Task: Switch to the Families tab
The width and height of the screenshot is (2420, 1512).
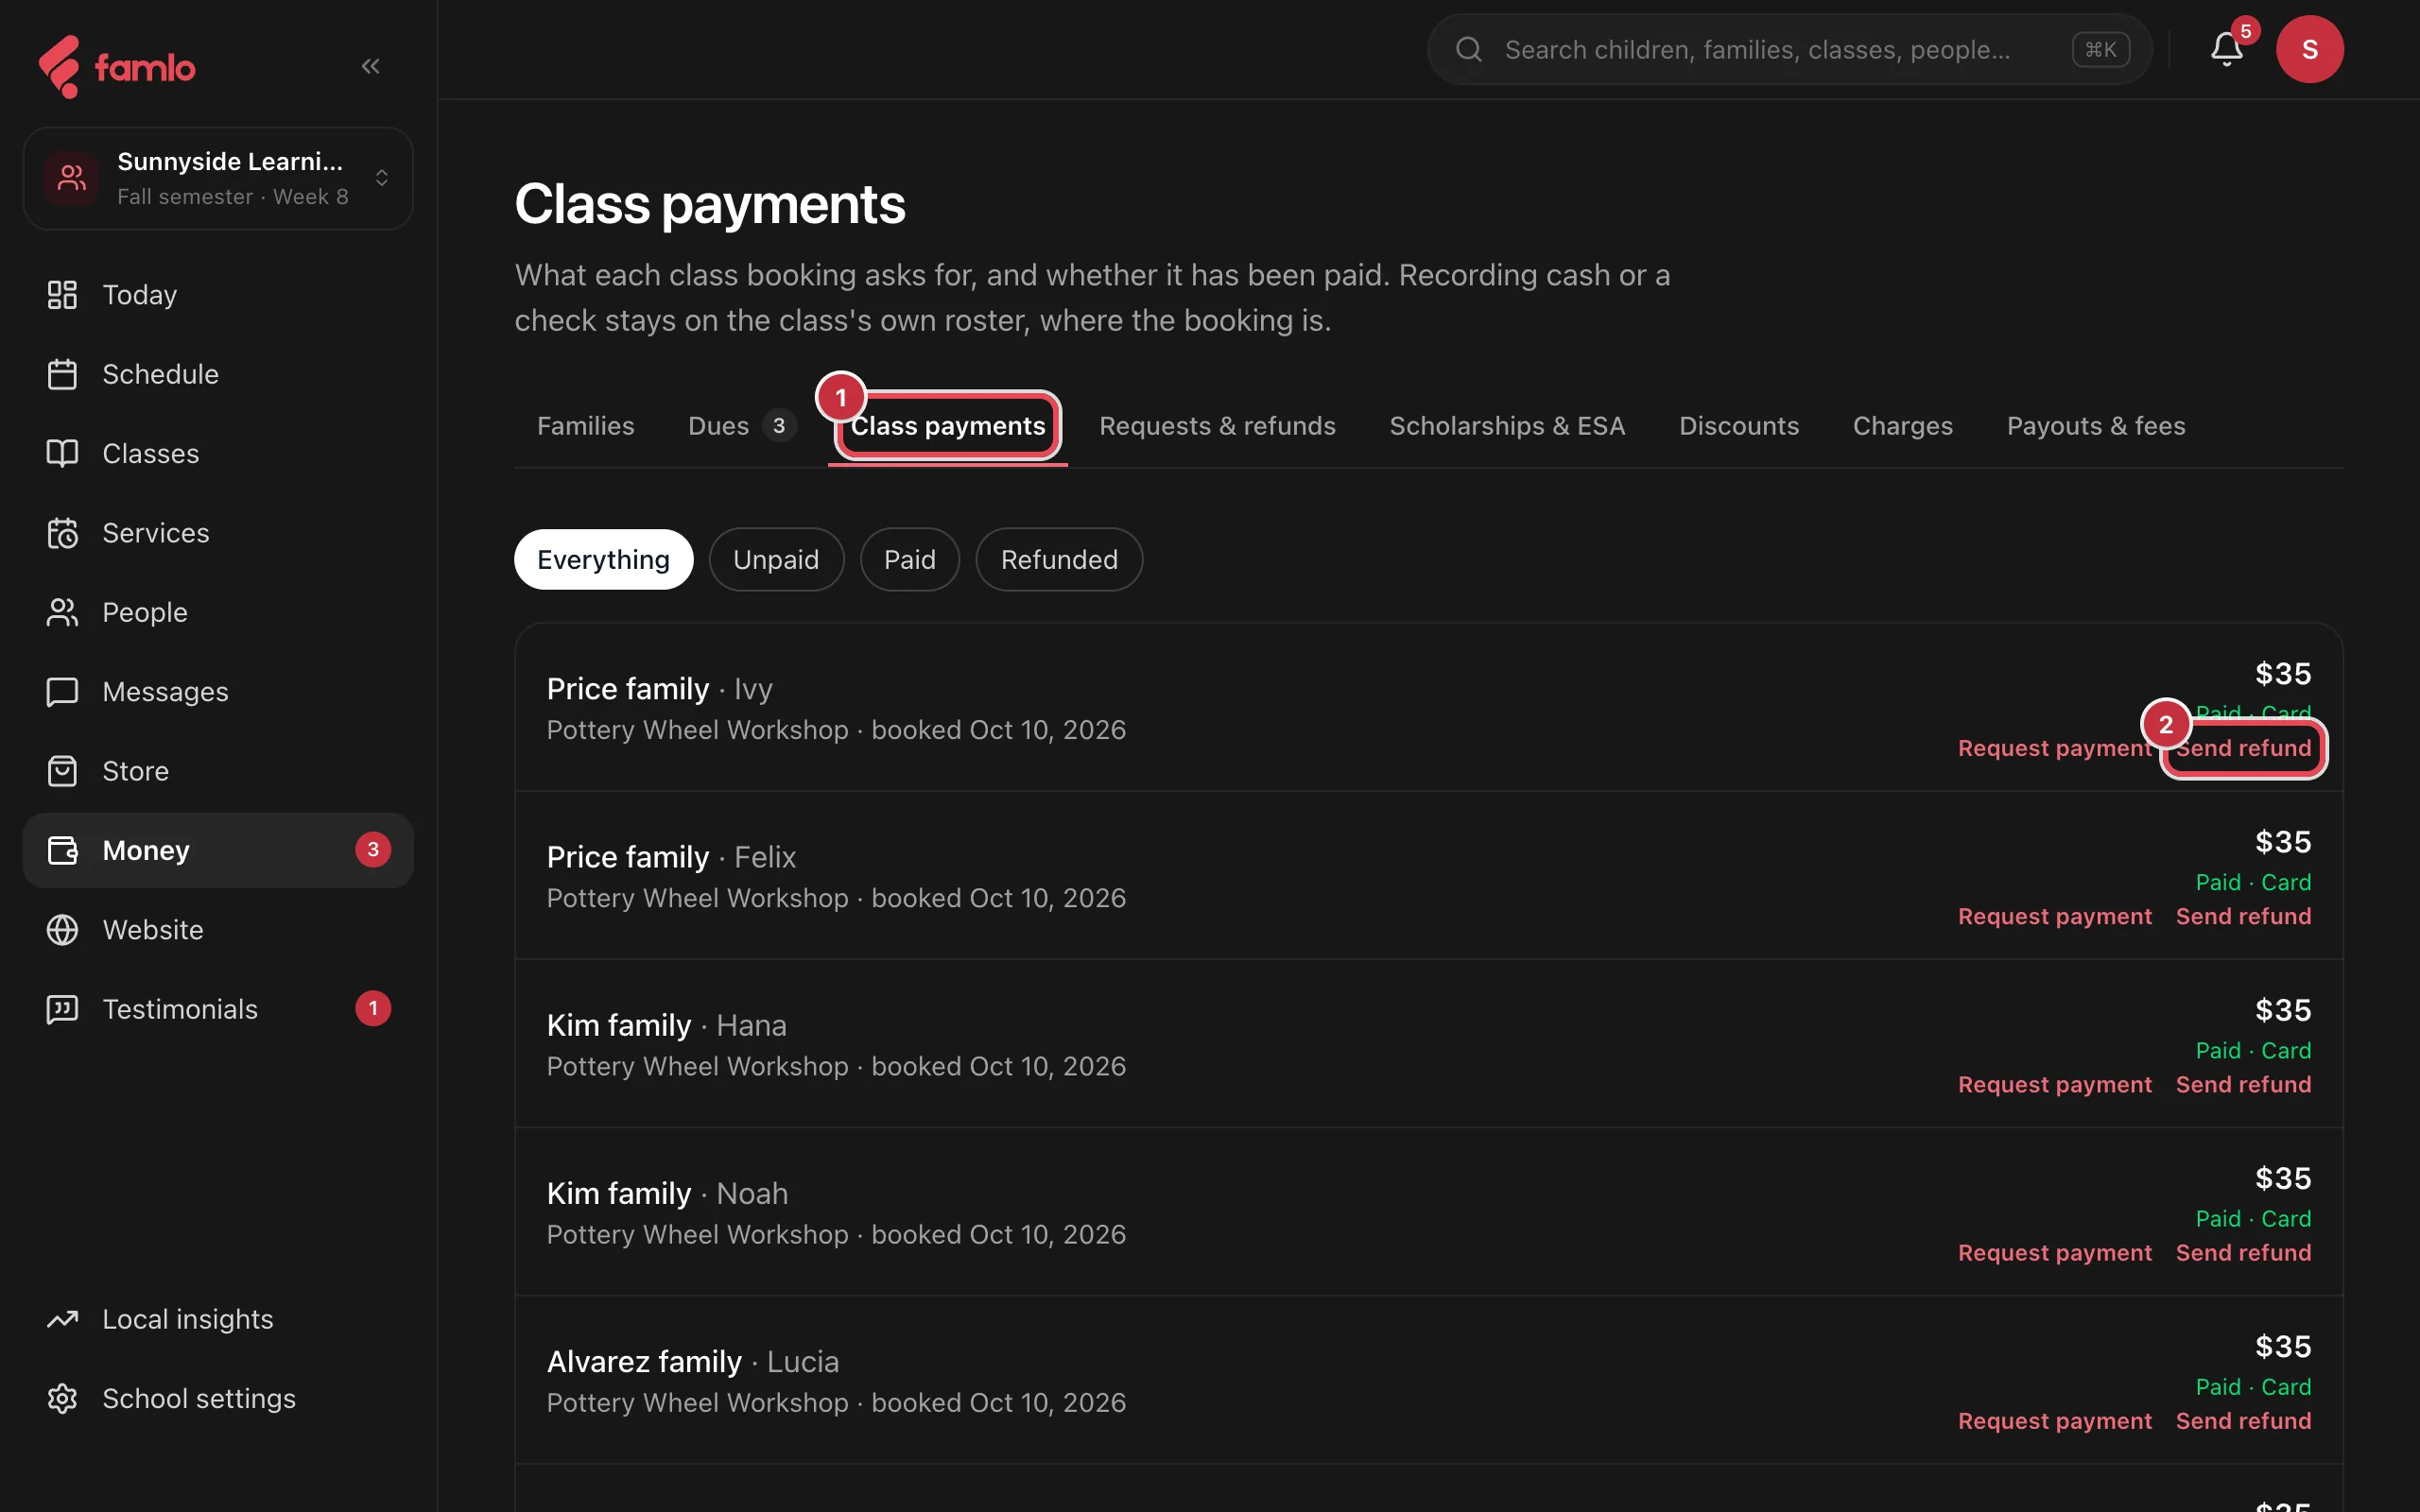Action: (586, 426)
